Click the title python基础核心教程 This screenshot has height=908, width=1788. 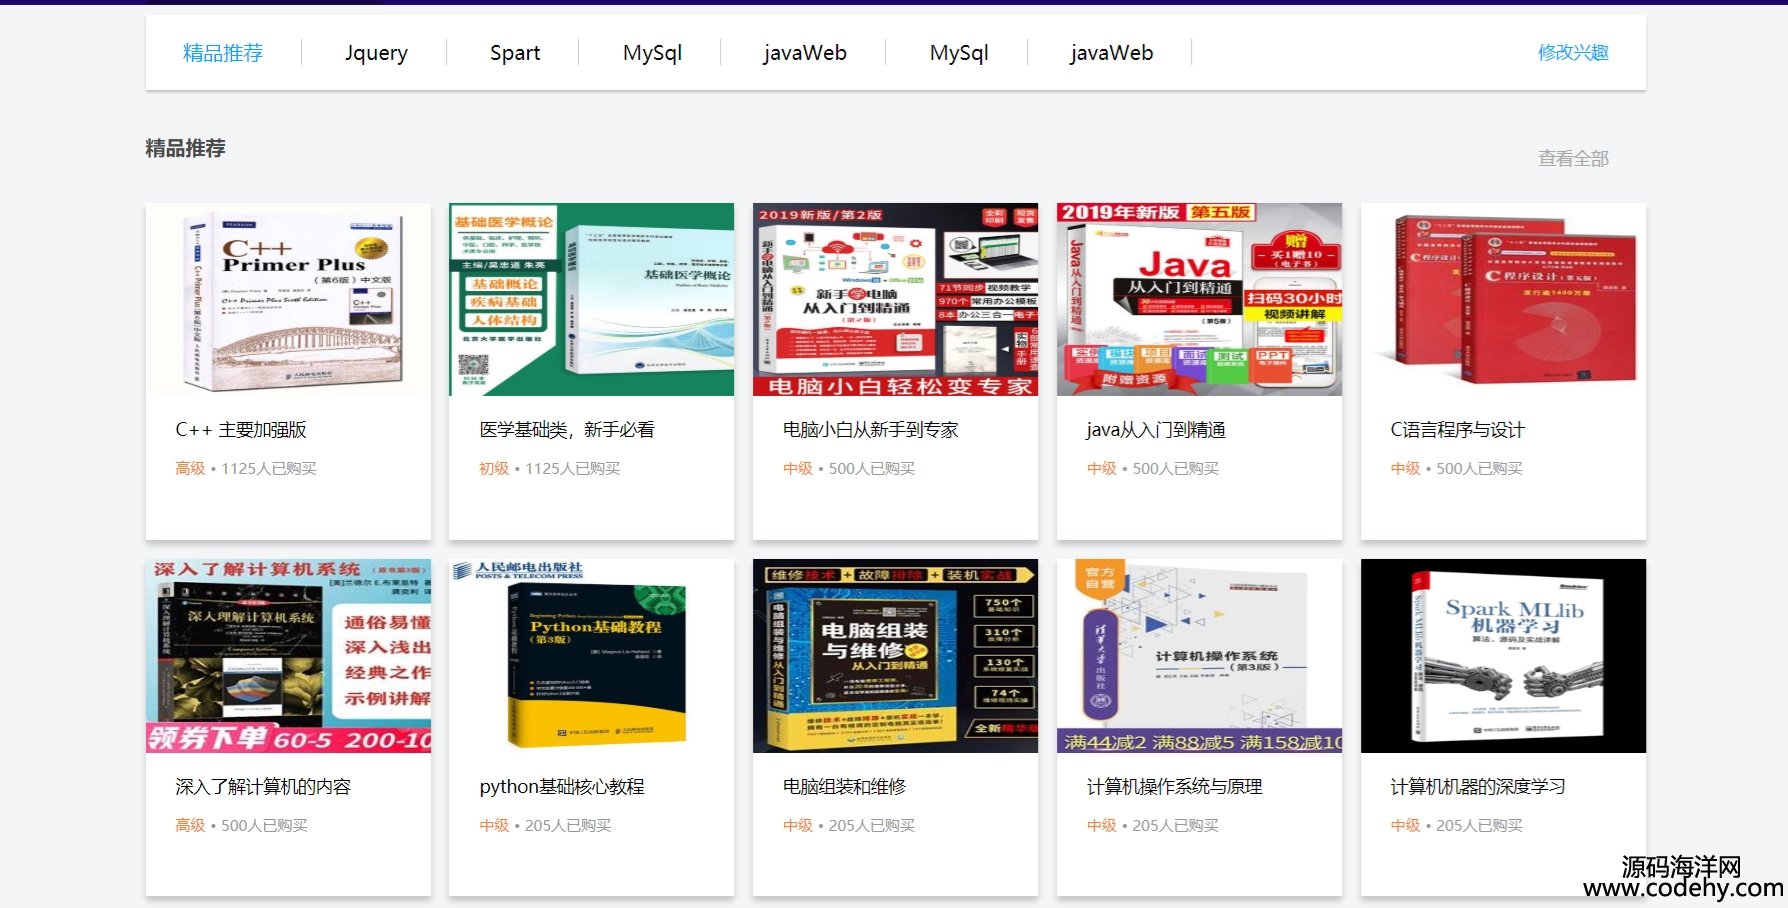[562, 787]
